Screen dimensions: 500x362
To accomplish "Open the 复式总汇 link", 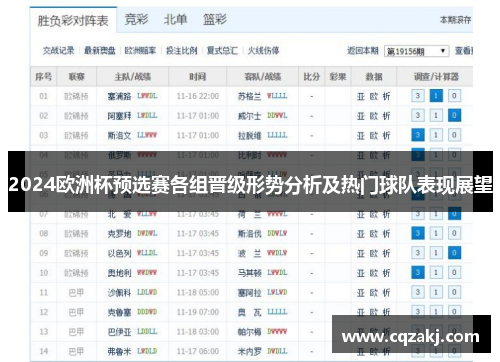I will (x=222, y=51).
